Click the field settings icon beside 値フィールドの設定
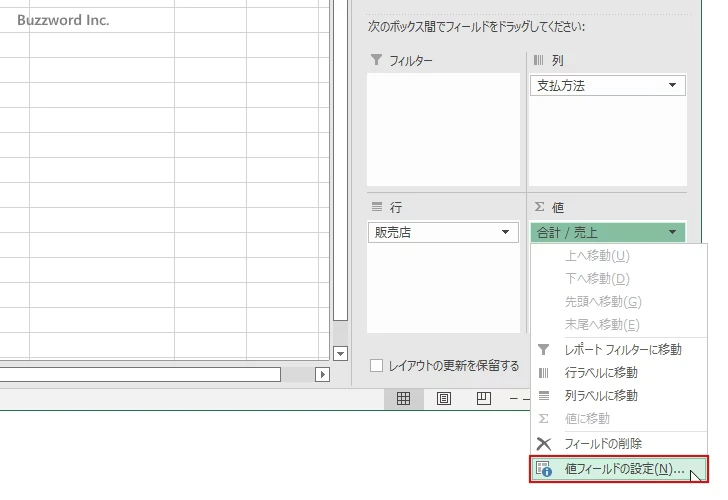Image resolution: width=728 pixels, height=500 pixels. point(544,469)
